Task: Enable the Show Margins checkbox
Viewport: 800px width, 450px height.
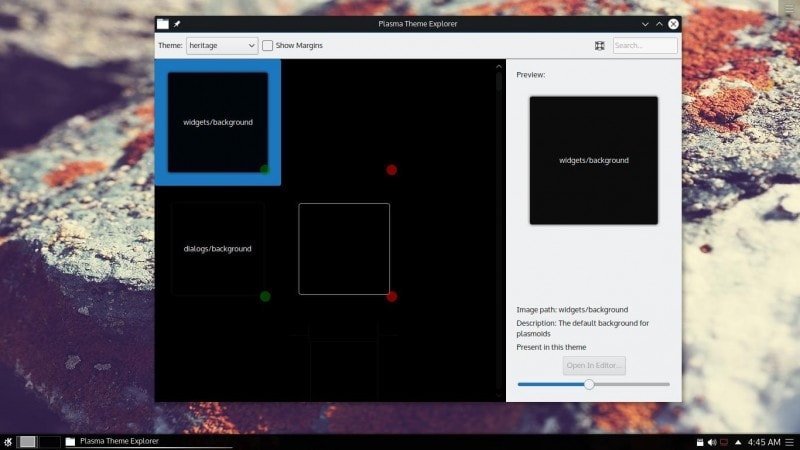Action: coord(267,45)
